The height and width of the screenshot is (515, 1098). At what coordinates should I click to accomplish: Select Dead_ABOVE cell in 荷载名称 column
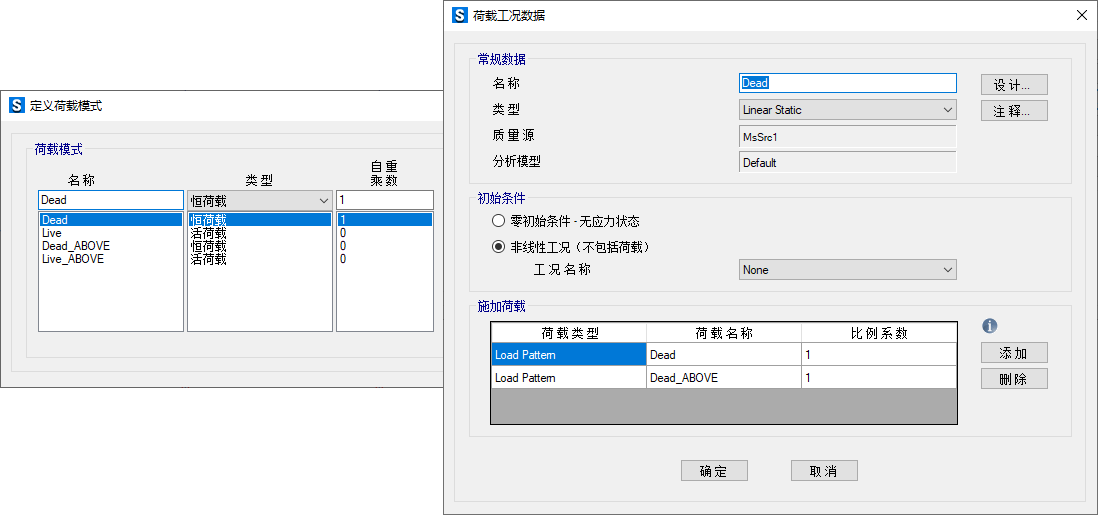(723, 378)
